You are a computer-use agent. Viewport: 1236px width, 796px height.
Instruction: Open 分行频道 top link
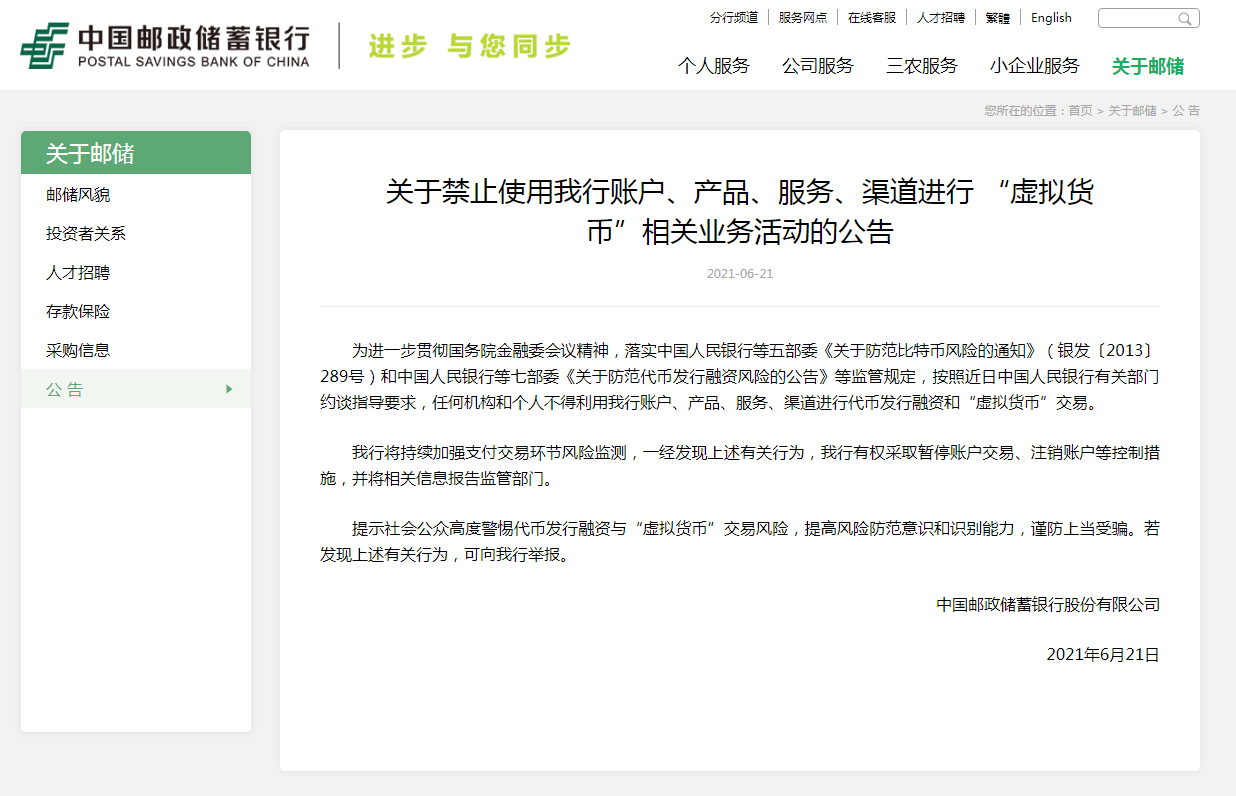pos(734,18)
